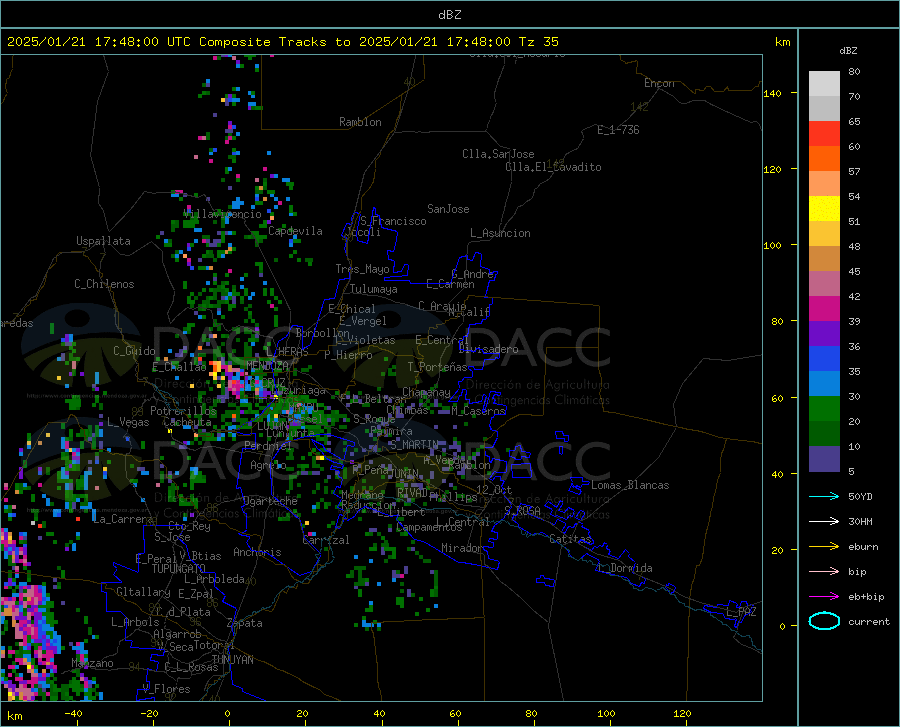Image resolution: width=900 pixels, height=727 pixels.
Task: Click the 'E_1-736' map label
Action: (x=618, y=130)
